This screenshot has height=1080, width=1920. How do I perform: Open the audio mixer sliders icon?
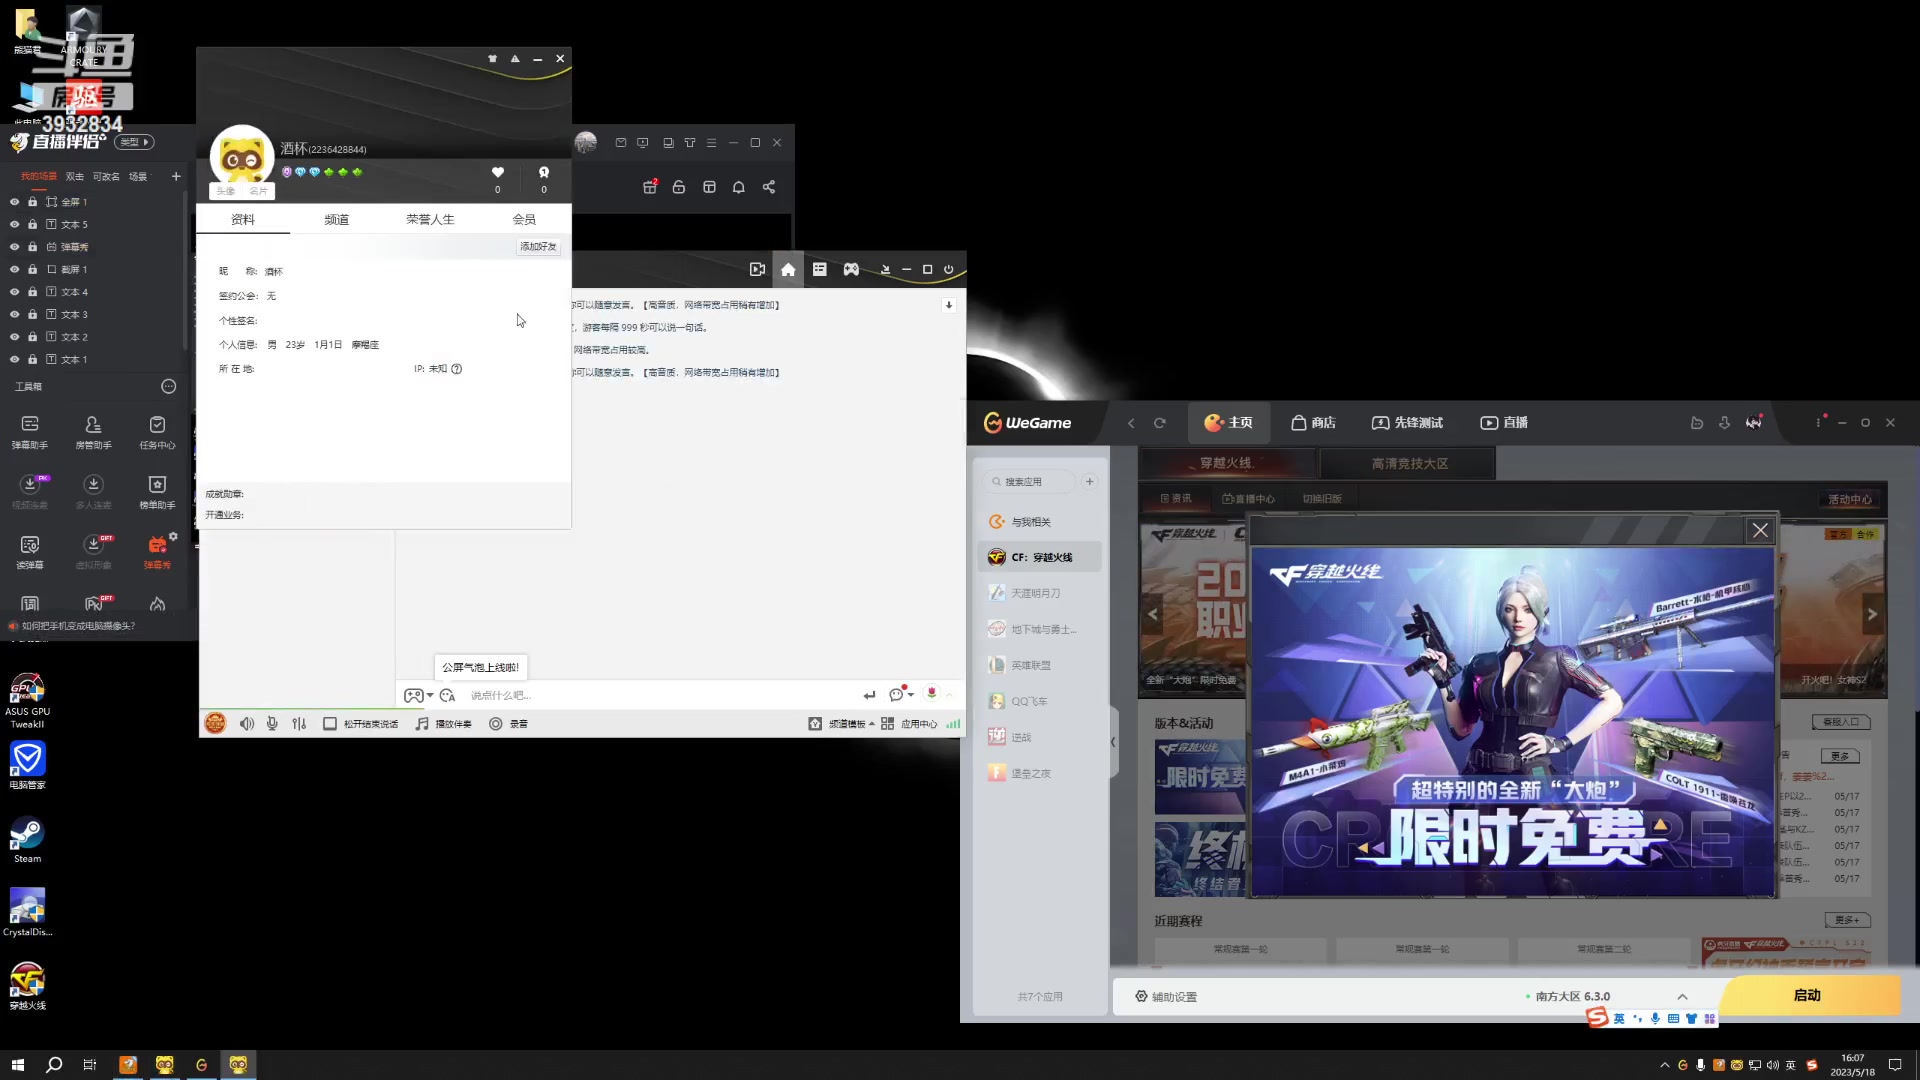pos(299,724)
